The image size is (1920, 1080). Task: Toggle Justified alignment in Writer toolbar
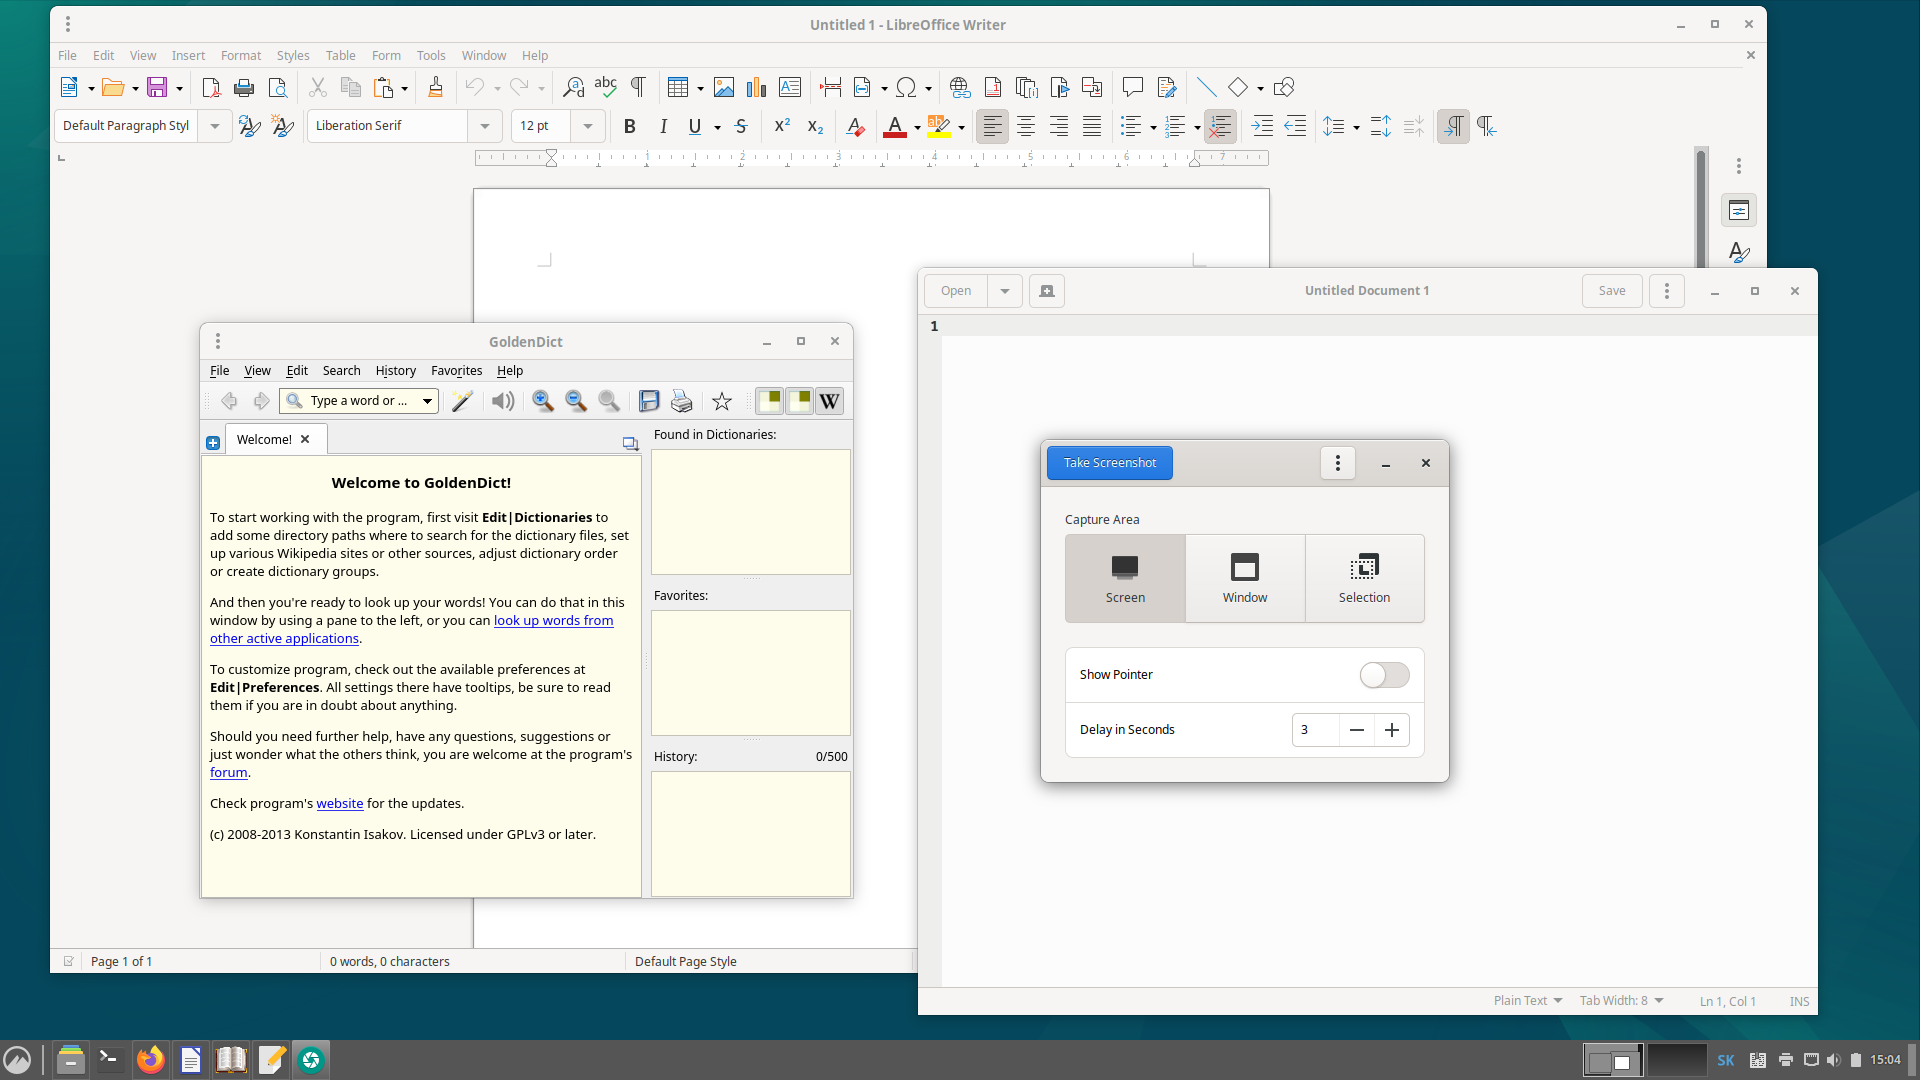click(1092, 126)
